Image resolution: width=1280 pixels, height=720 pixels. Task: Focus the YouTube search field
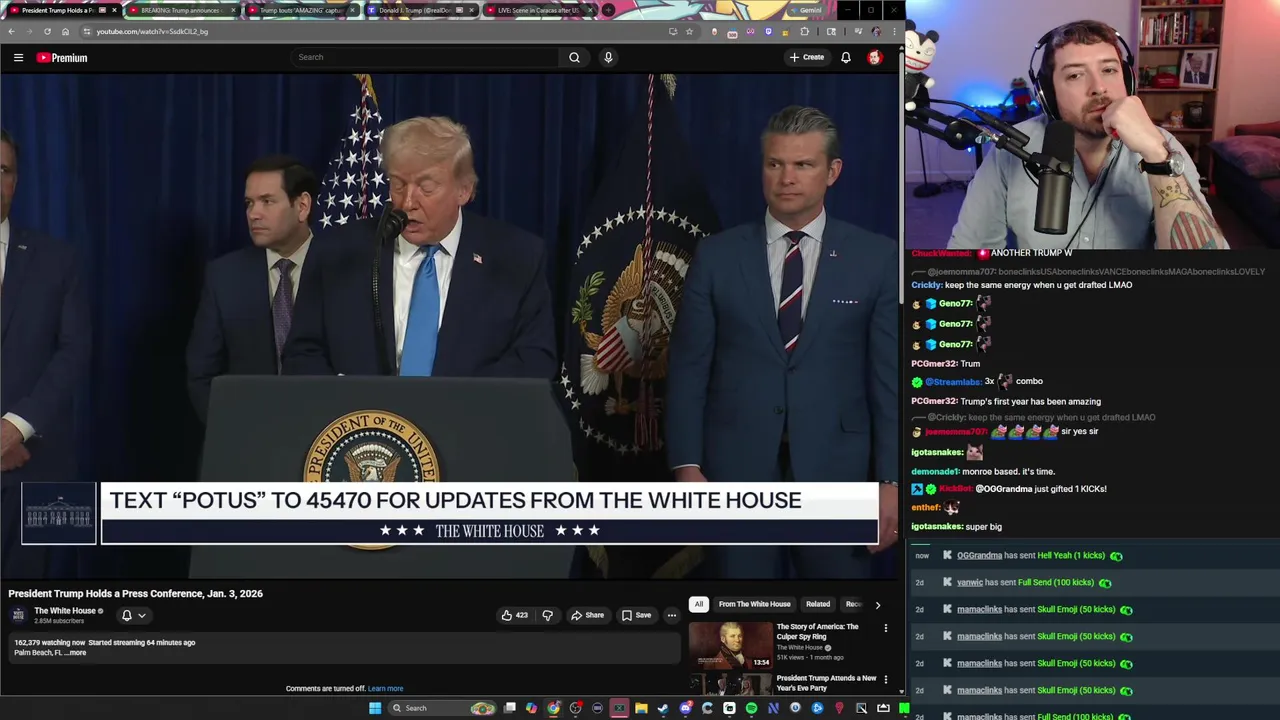pyautogui.click(x=426, y=57)
